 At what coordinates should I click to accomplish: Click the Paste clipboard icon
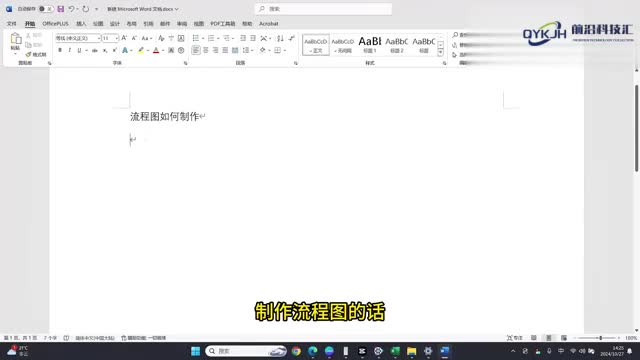[16, 39]
